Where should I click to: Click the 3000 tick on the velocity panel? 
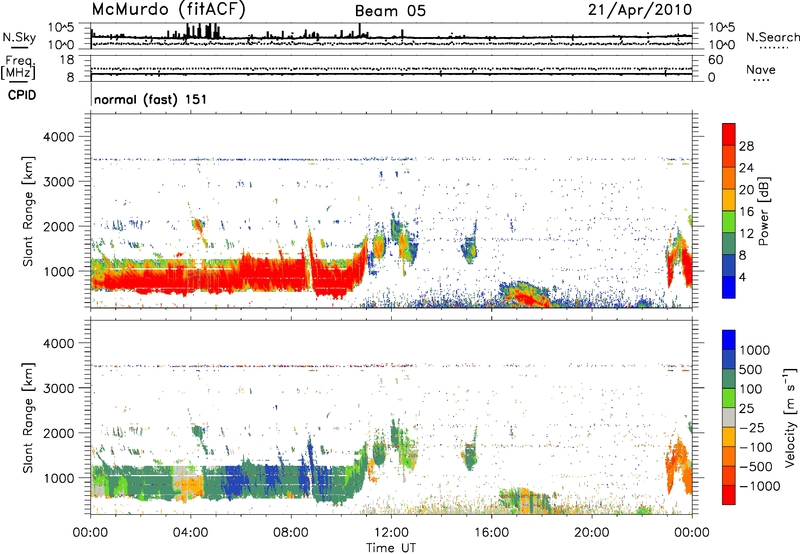tap(59, 388)
